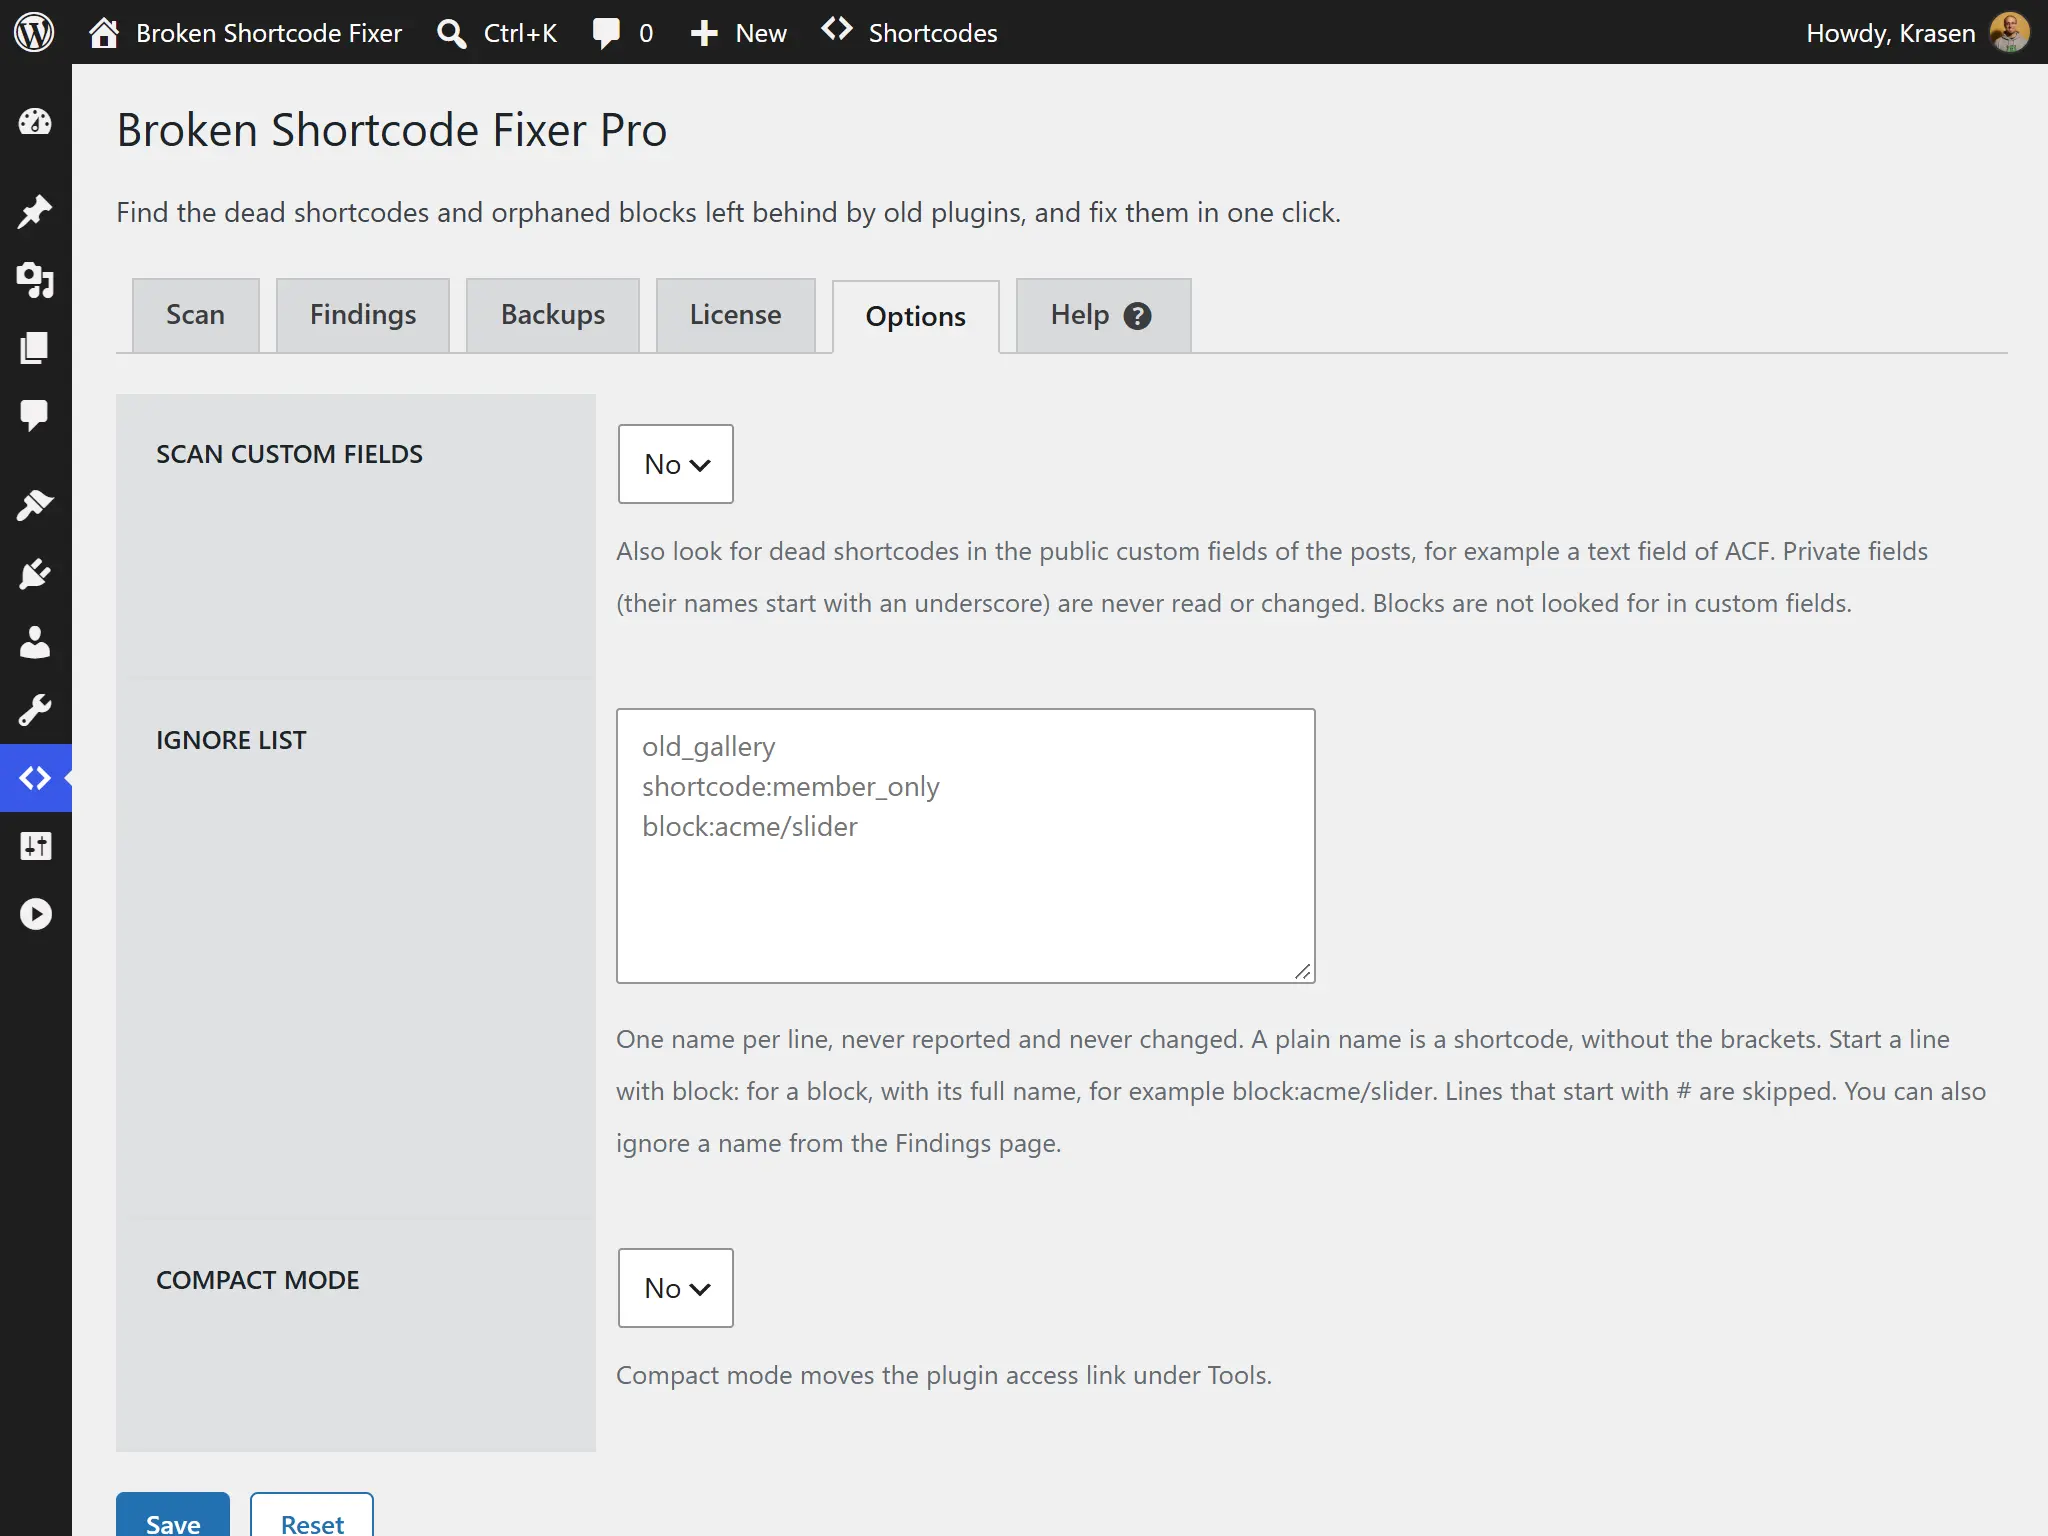The width and height of the screenshot is (2048, 1536).
Task: Open the Scan Custom Fields dropdown
Action: [676, 464]
